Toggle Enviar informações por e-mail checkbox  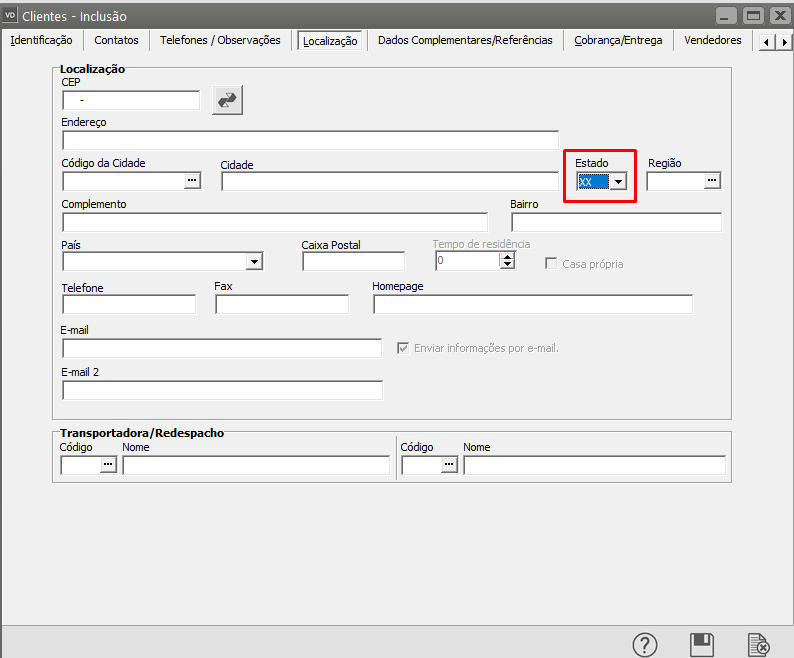(x=403, y=348)
